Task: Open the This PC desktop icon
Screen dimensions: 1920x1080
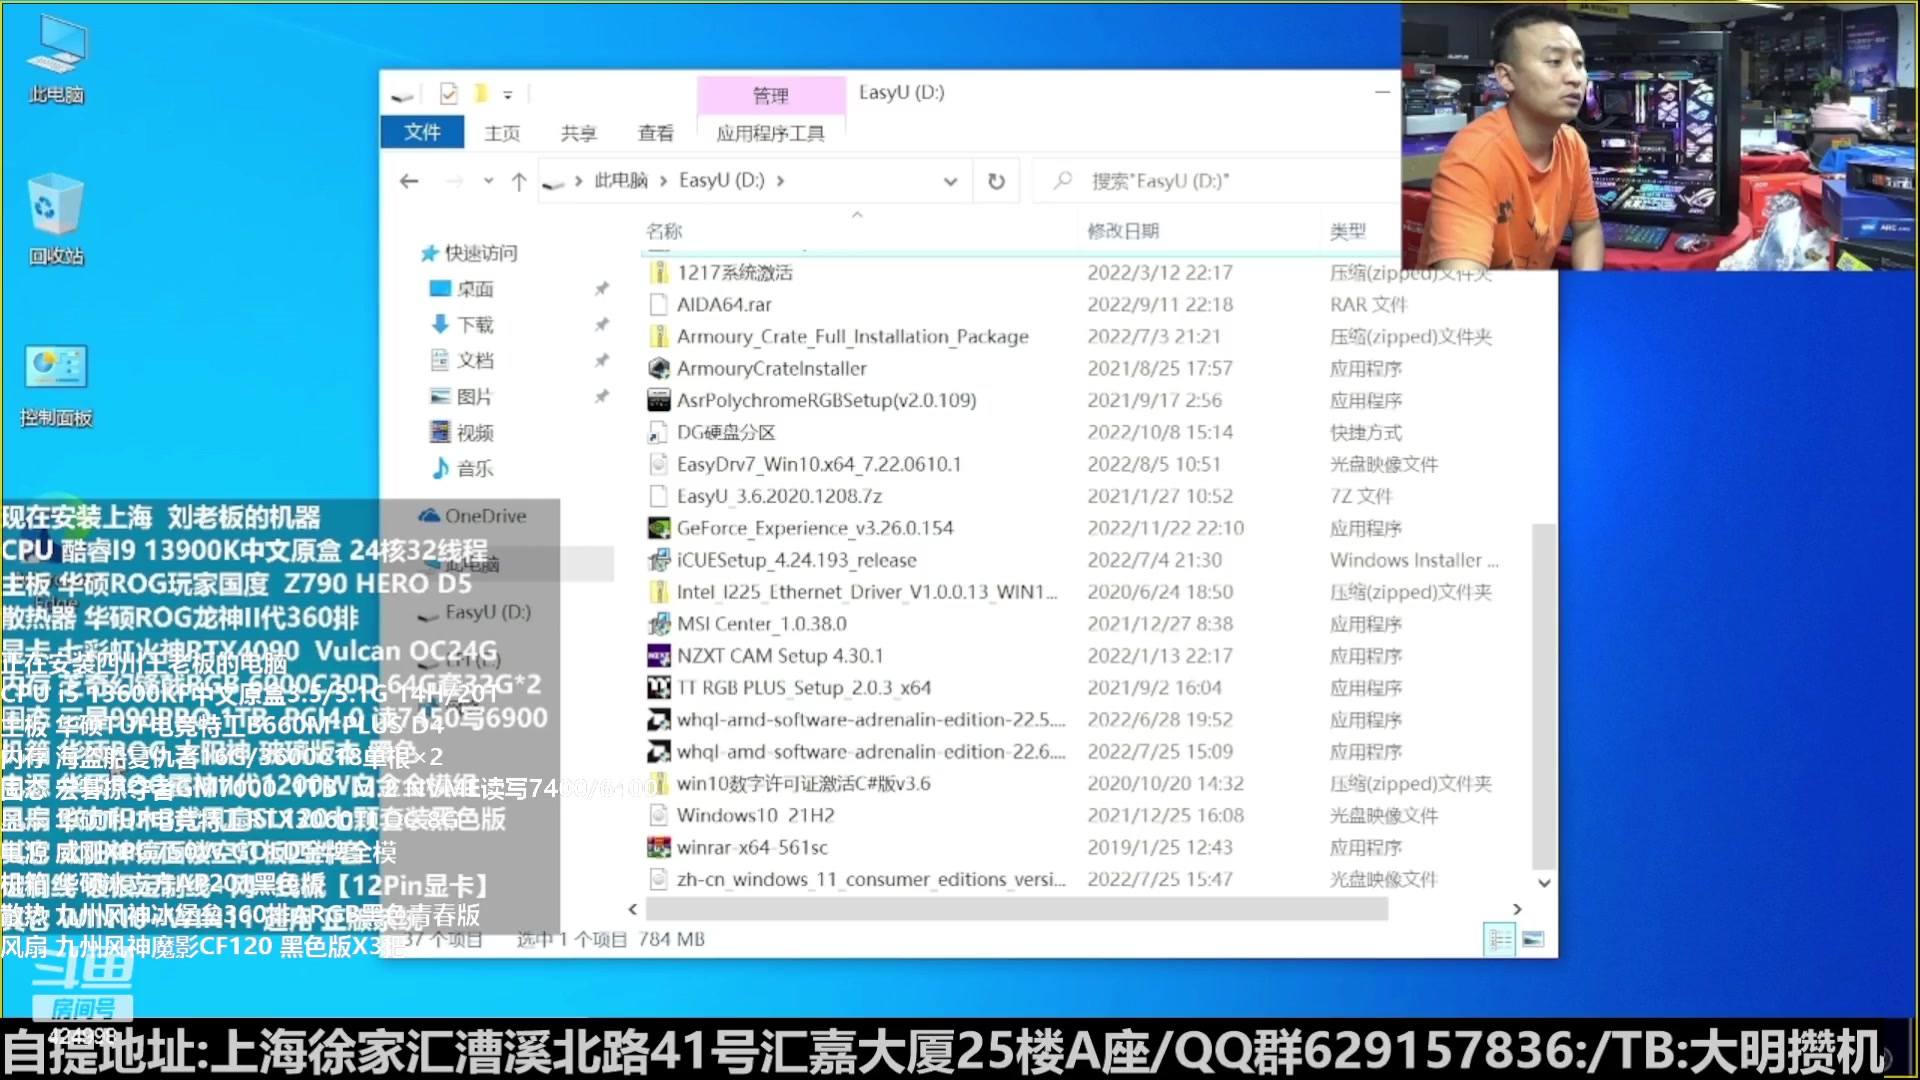Action: tap(57, 60)
